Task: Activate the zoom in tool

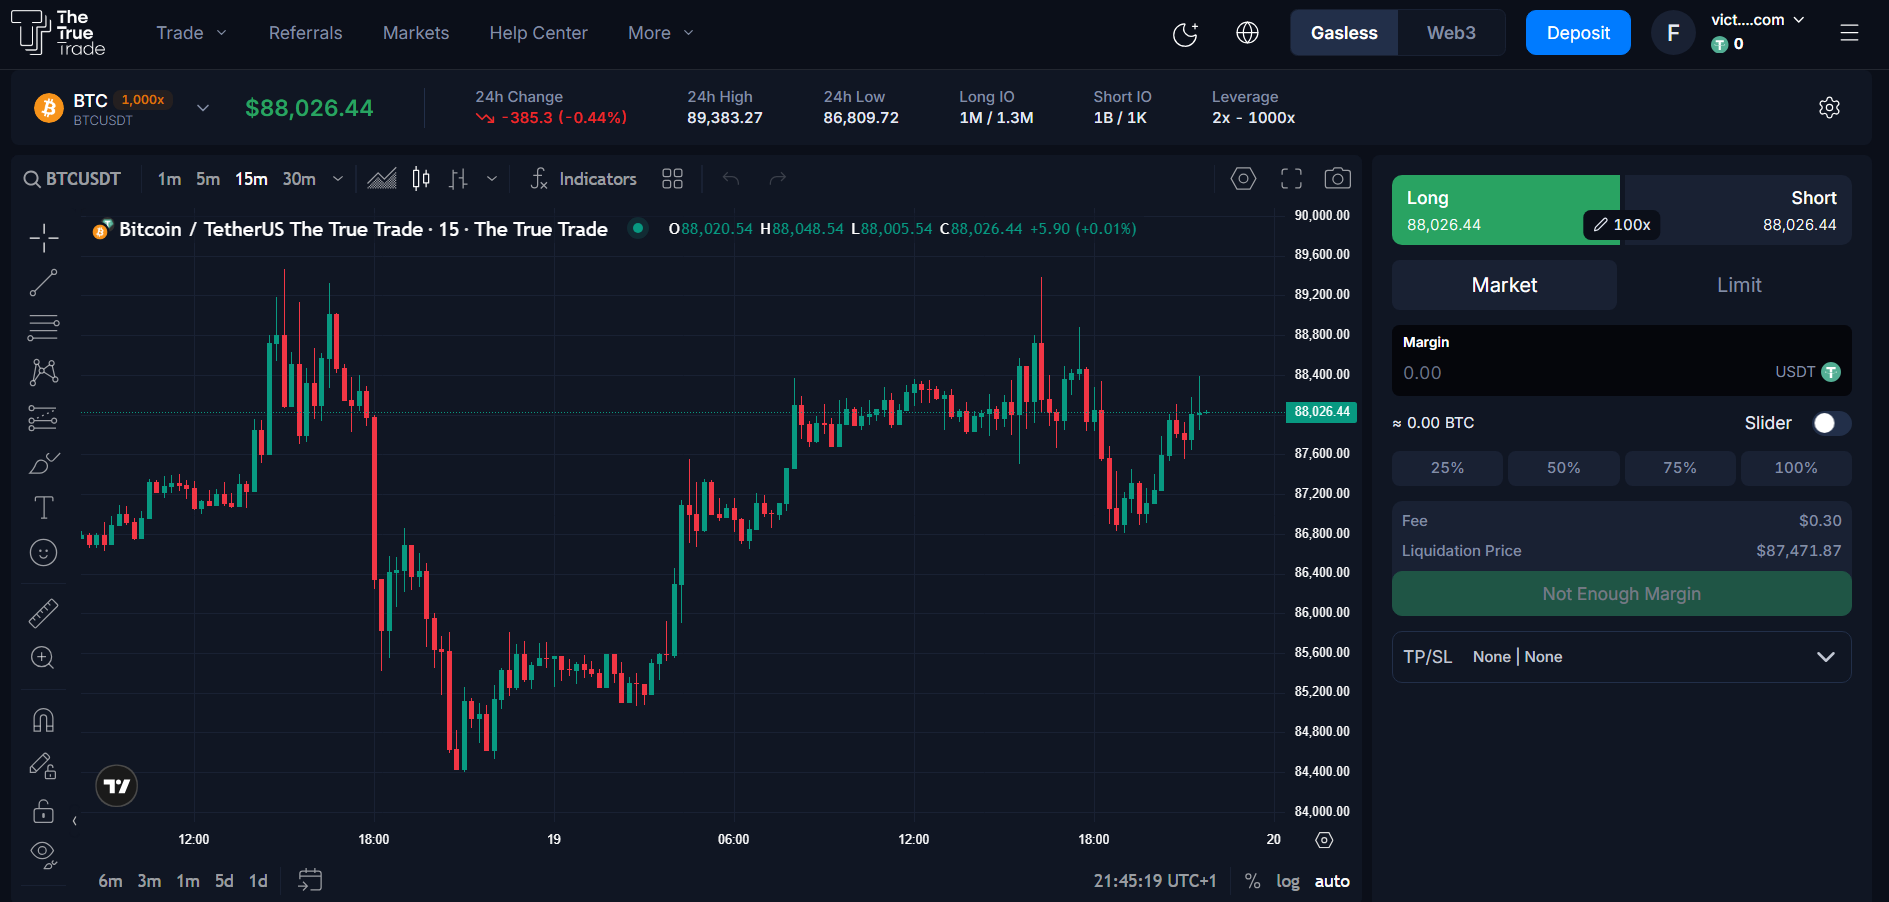Action: coord(43,658)
